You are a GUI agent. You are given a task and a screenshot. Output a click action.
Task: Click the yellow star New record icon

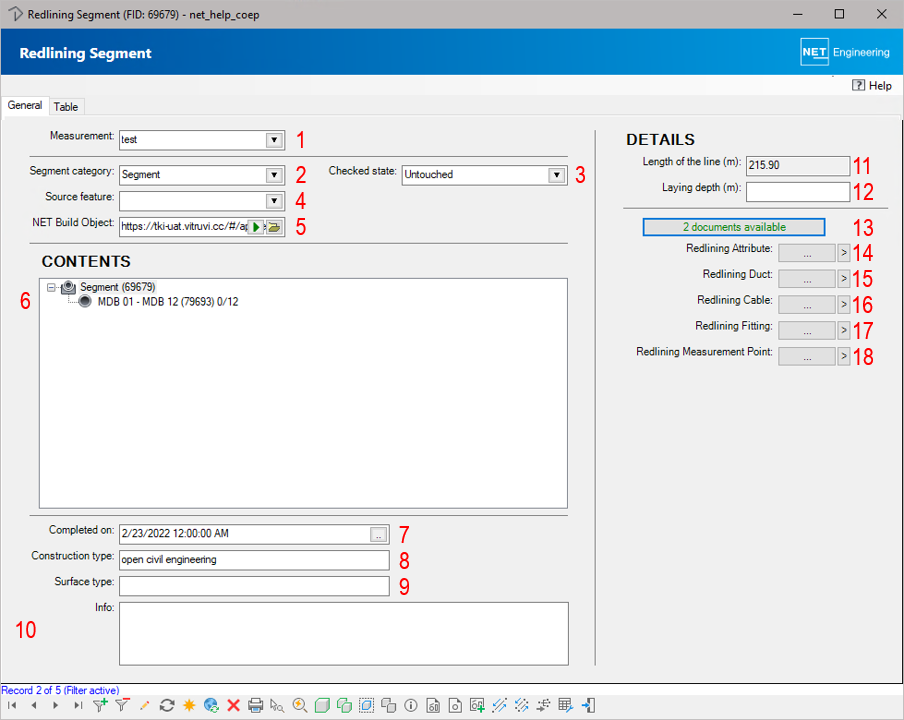point(188,705)
